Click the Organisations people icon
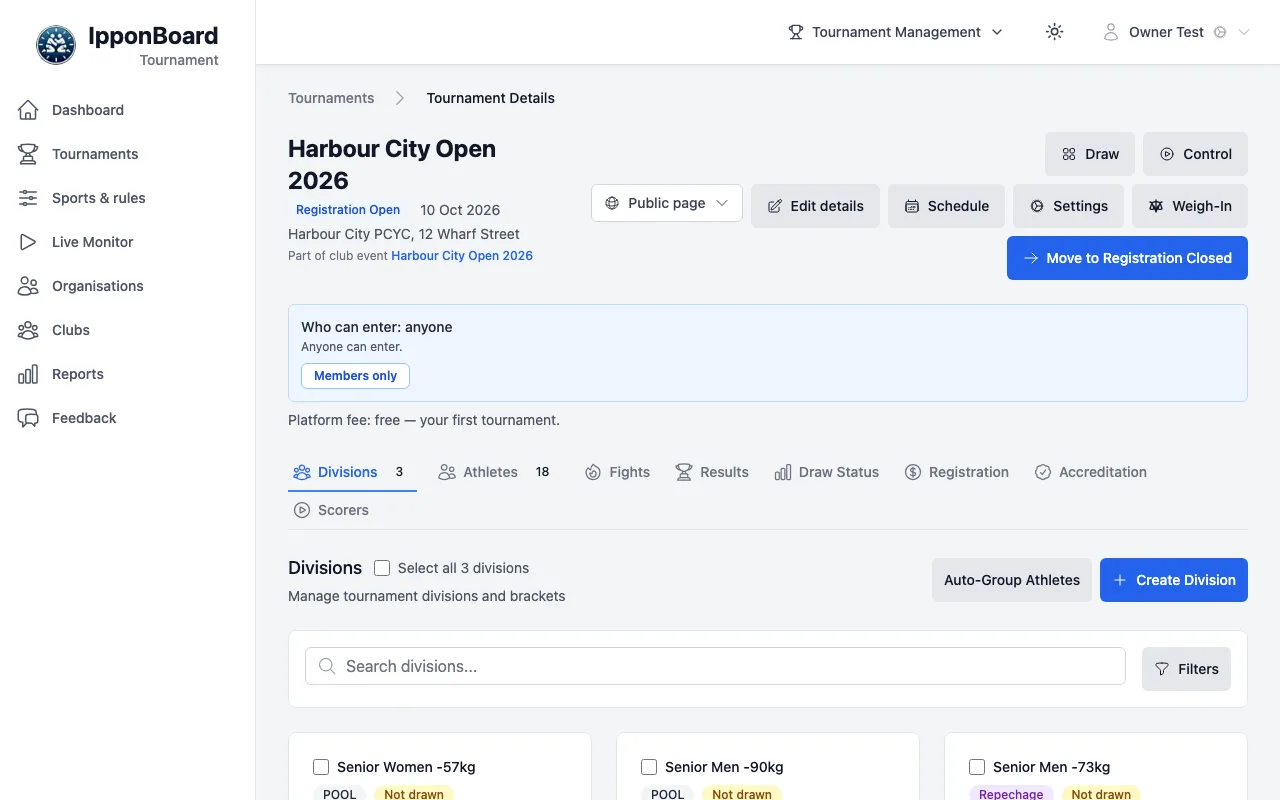 pos(28,286)
